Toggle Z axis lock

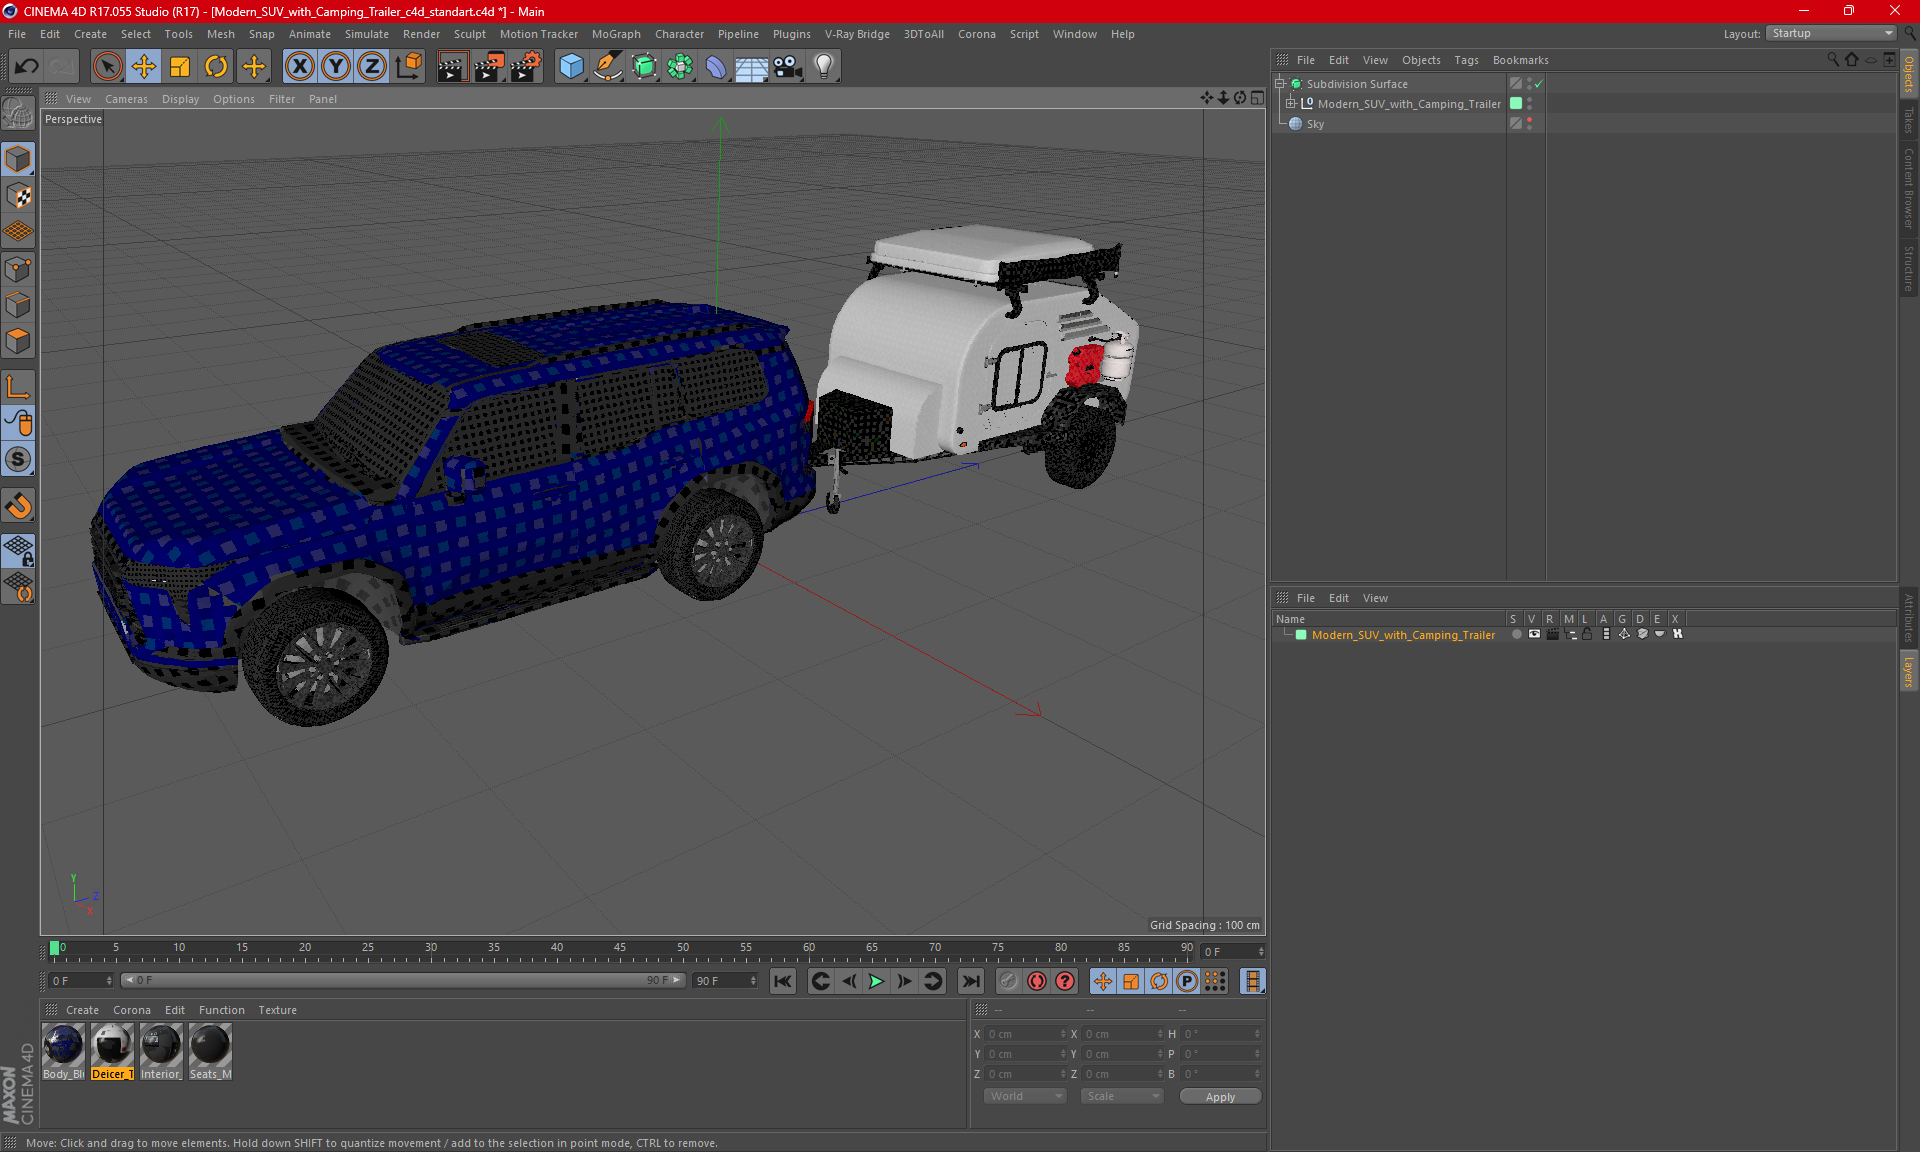(372, 67)
